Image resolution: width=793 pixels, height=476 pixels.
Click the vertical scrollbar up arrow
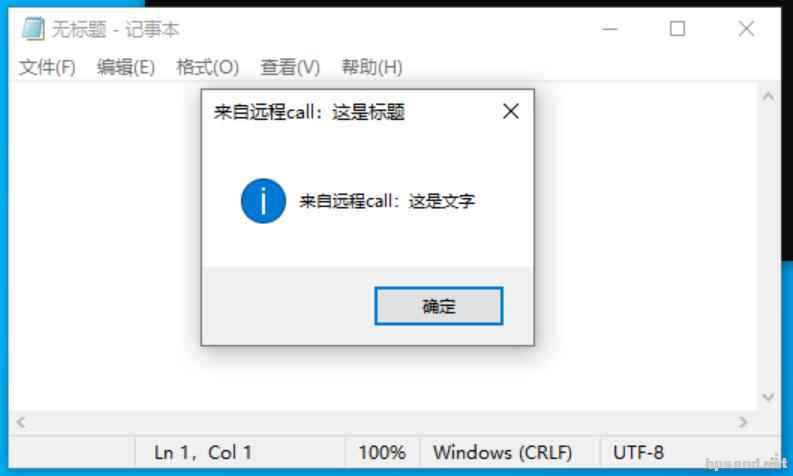(768, 96)
